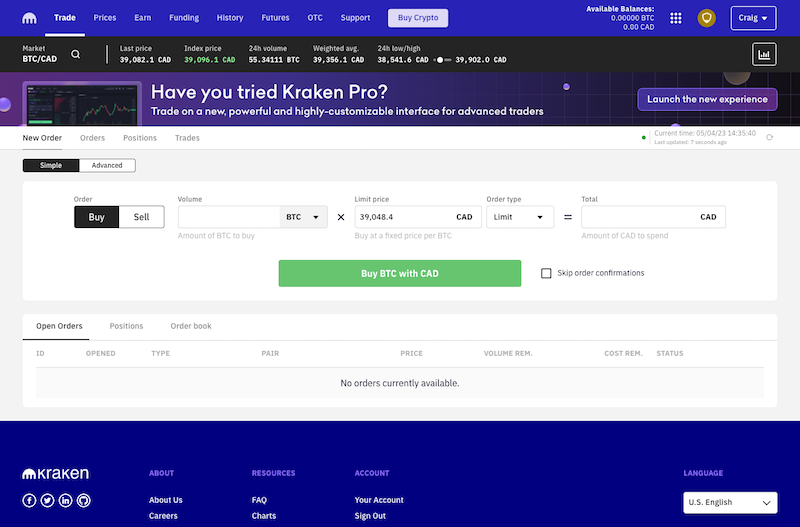This screenshot has width=800, height=527.
Task: Open the Futures menu
Action: 276,18
